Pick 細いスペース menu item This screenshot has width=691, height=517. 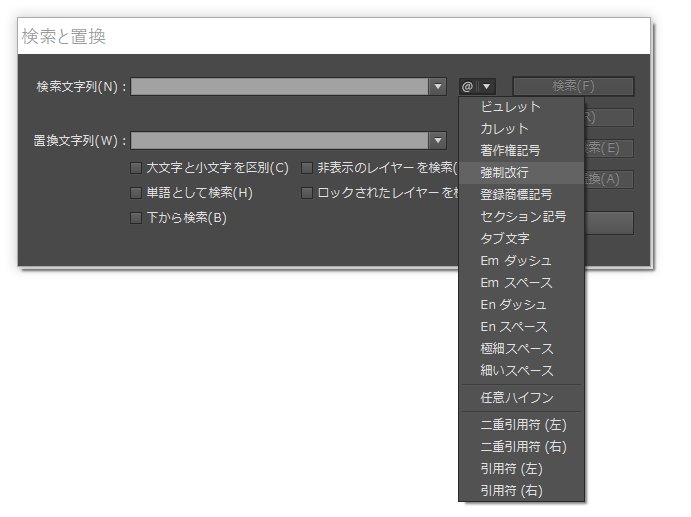click(522, 371)
